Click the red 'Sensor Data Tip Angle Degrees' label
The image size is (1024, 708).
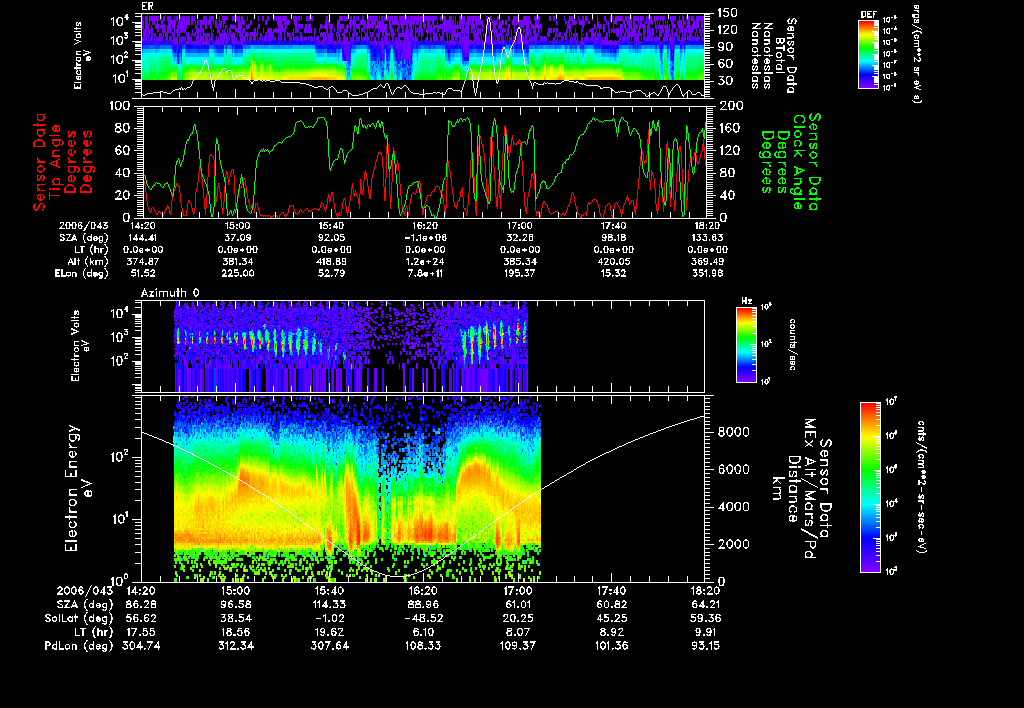point(63,162)
